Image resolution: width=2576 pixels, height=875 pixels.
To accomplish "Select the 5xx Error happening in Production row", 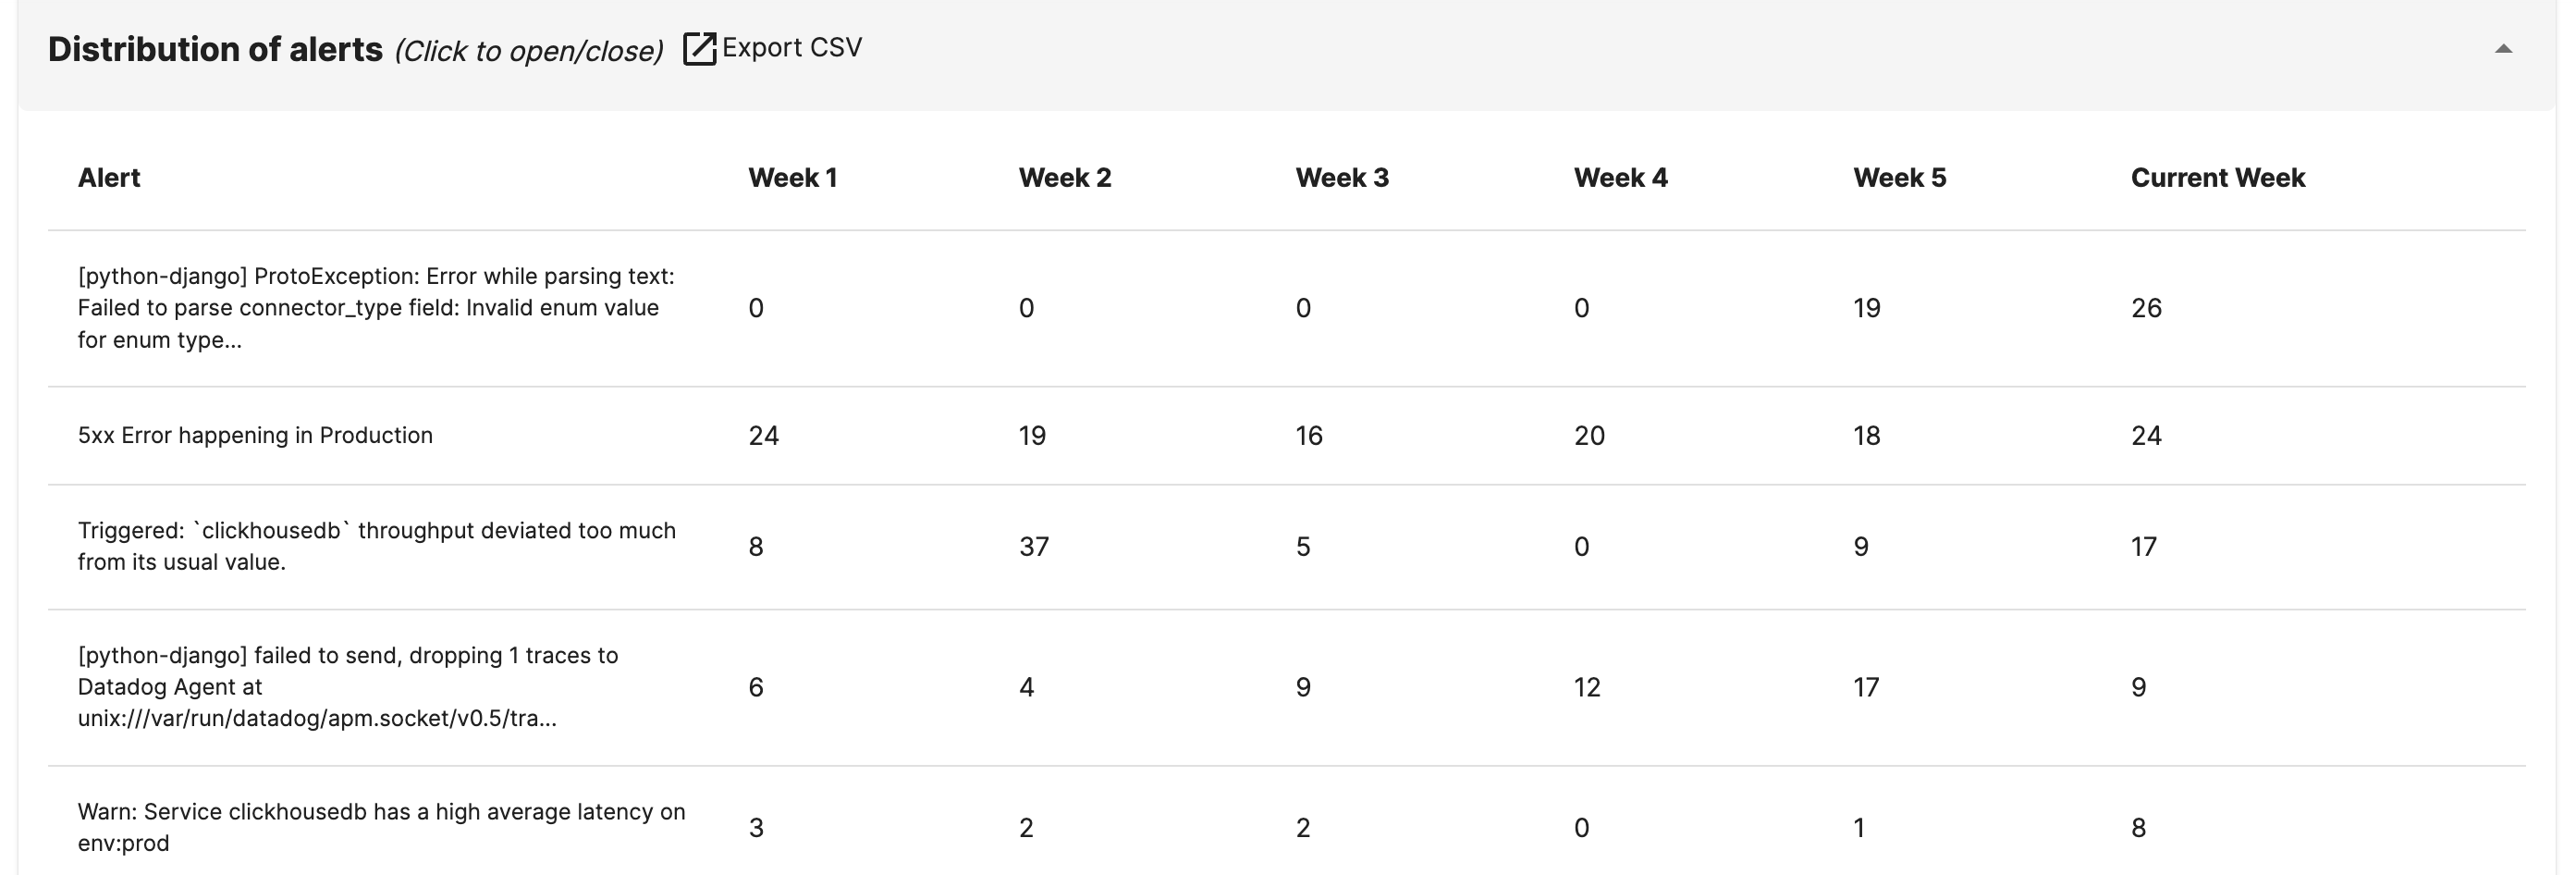I will 255,436.
